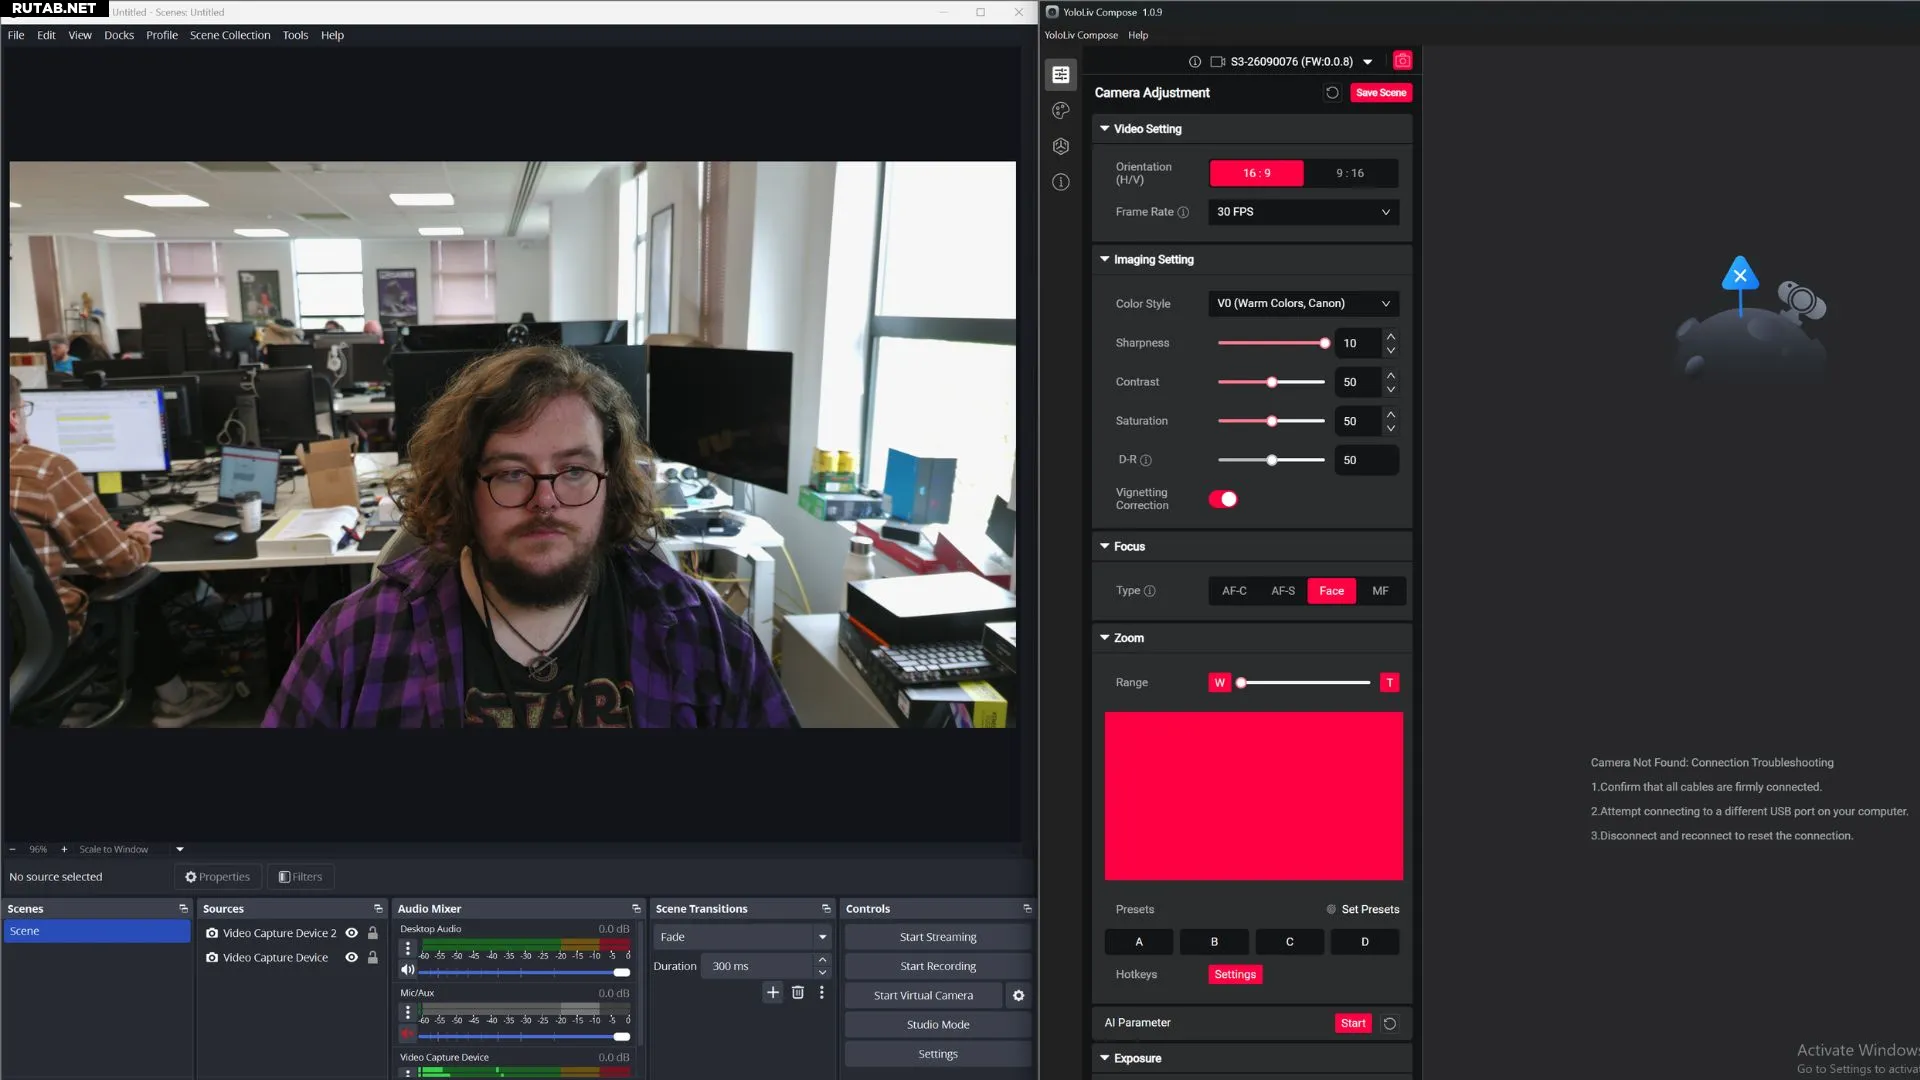The width and height of the screenshot is (1920, 1080).
Task: Open the Color Style dropdown
Action: tap(1302, 304)
